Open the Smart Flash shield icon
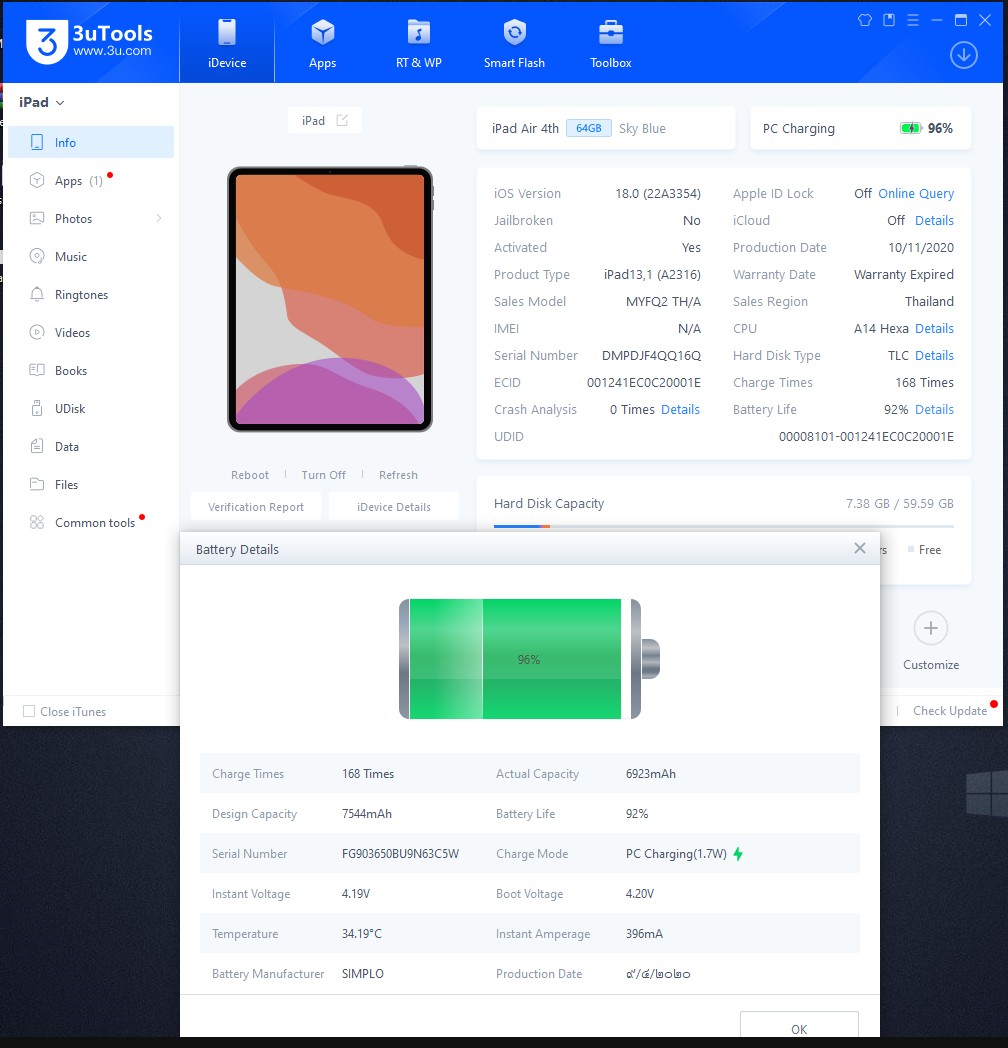The image size is (1008, 1048). [515, 32]
